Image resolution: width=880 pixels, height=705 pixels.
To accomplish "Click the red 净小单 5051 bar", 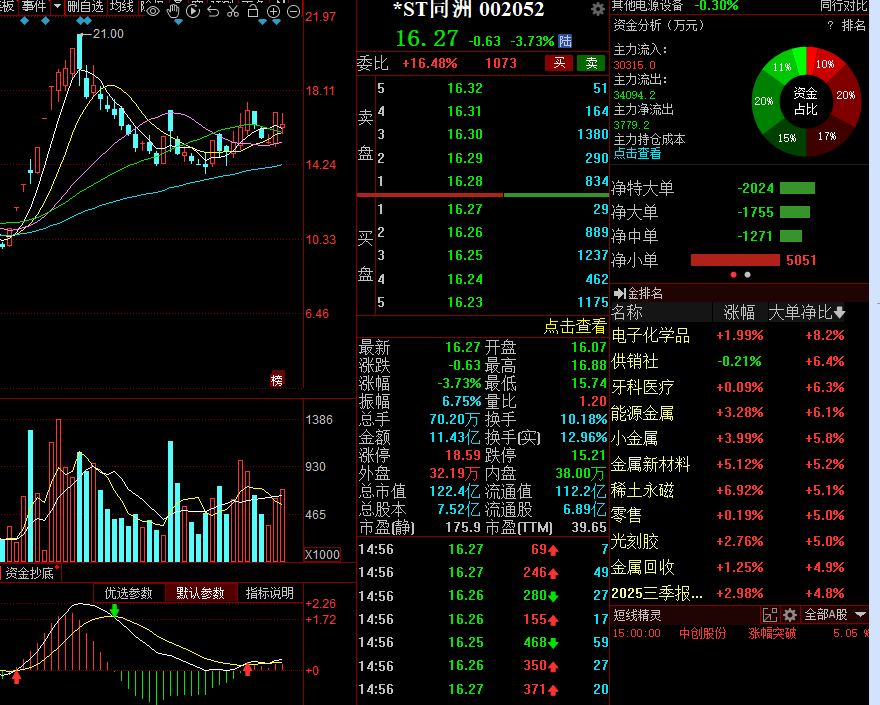I will 735,260.
